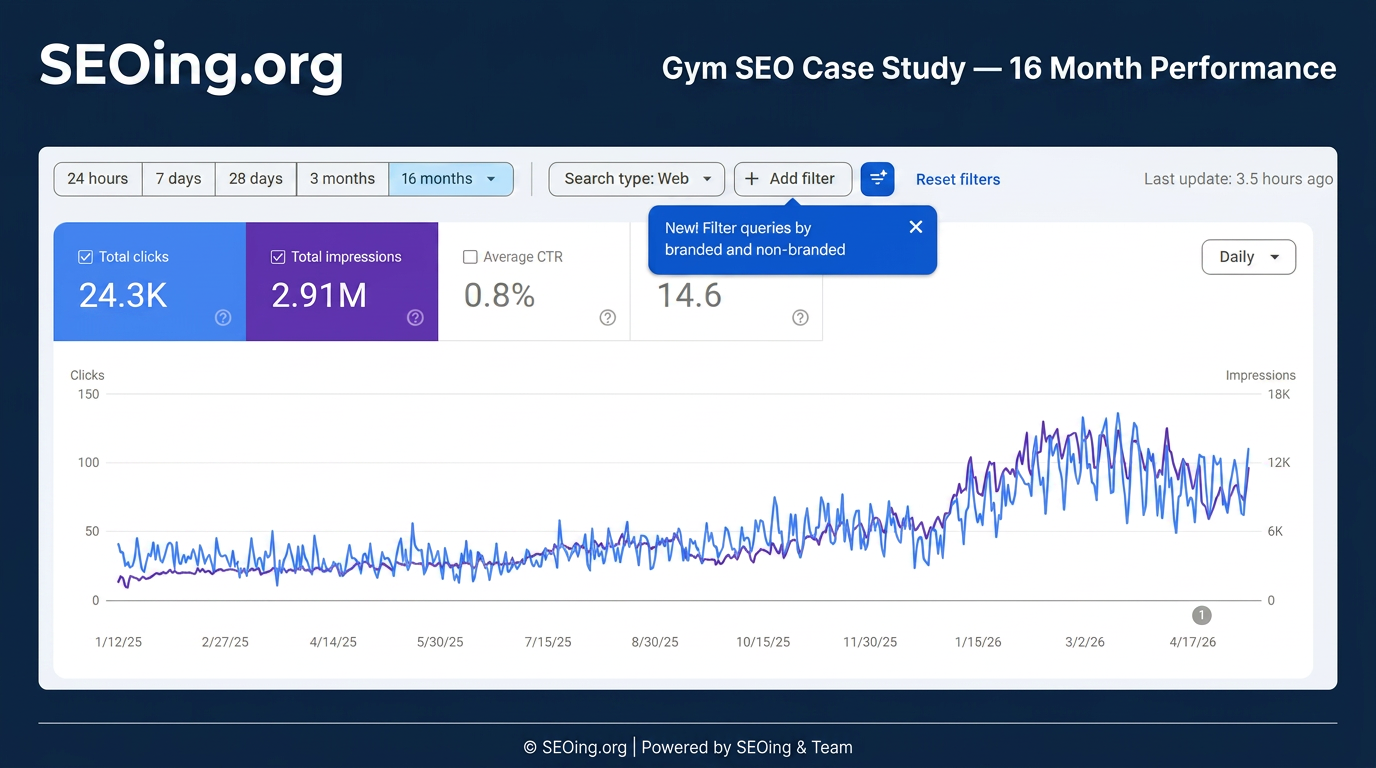1376x768 pixels.
Task: Close the branded filter tooltip
Action: [915, 227]
